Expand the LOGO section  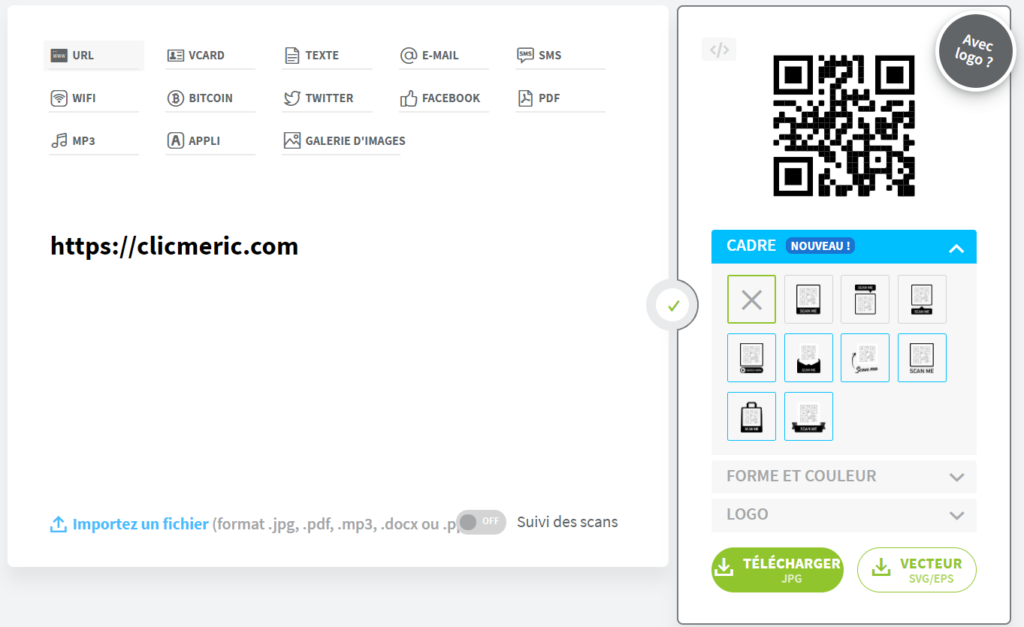844,515
